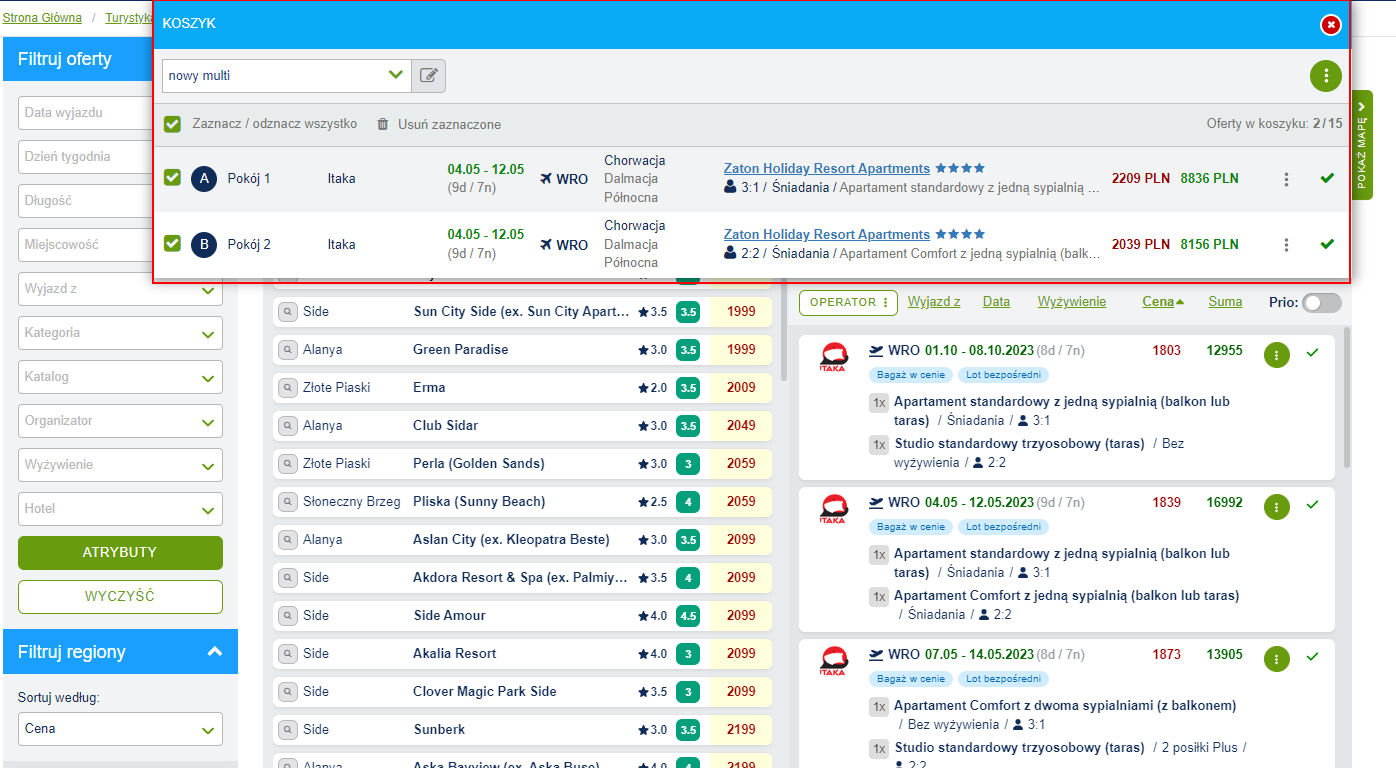Open three-dot menu for Pokój 2 row
Image resolution: width=1396 pixels, height=768 pixels.
point(1286,245)
